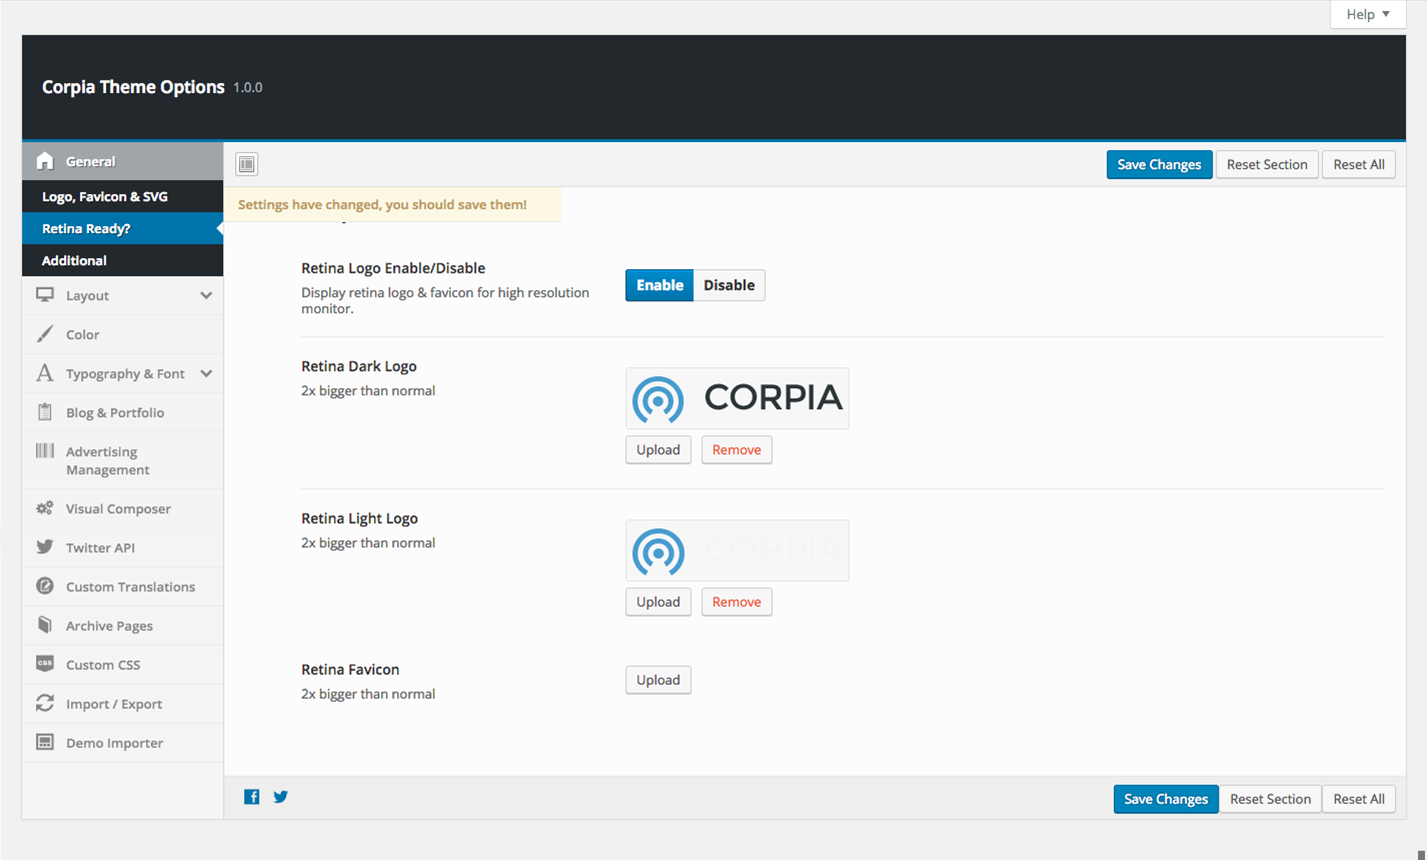Switch to Logo, Favicon & SVG subsection
Viewport: 1427px width, 860px height.
[x=105, y=197]
